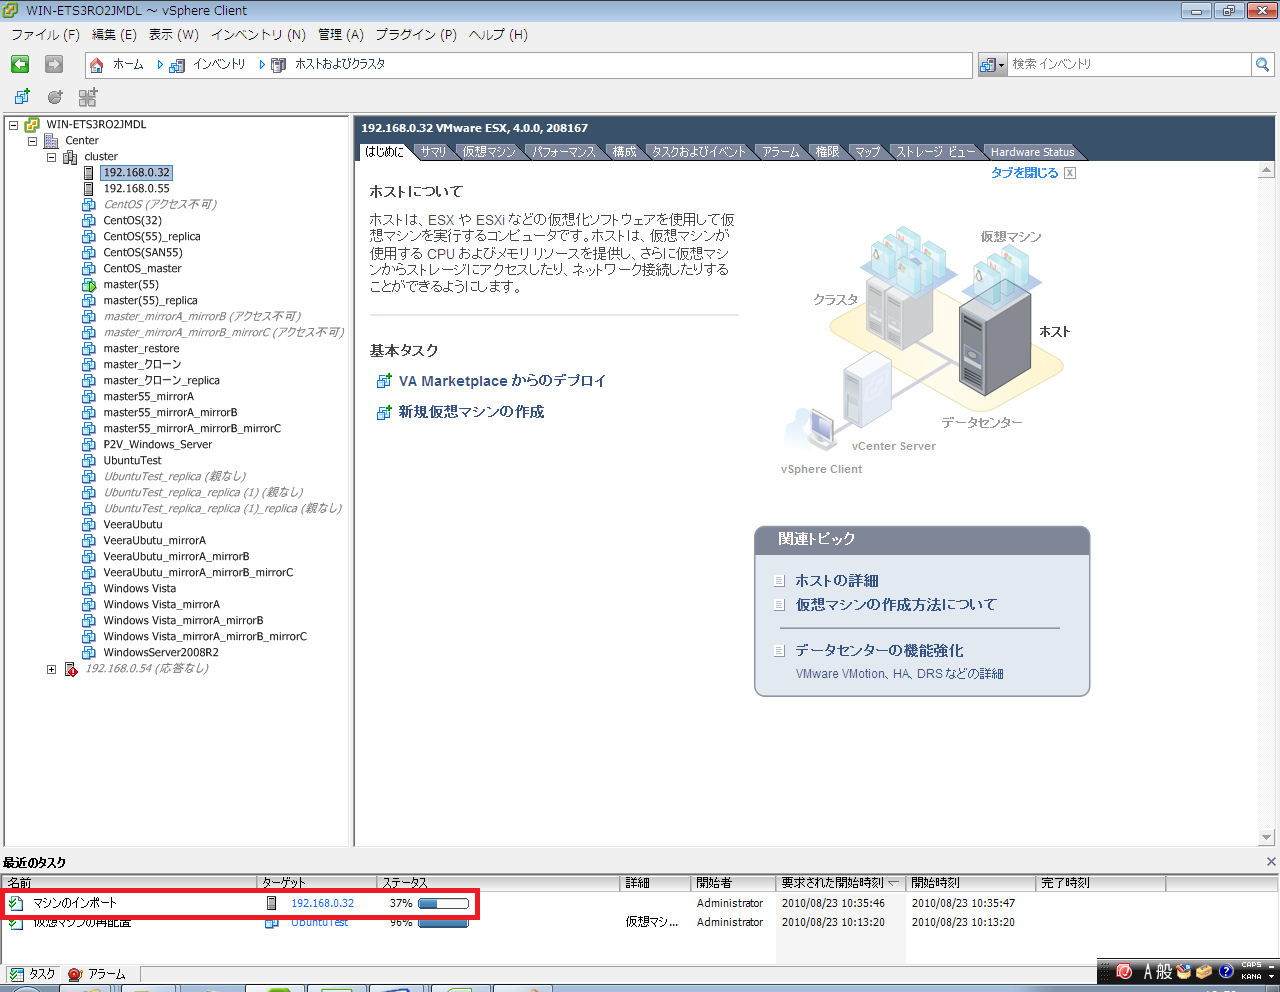The height and width of the screenshot is (992, 1280).
Task: Open ホストの詳細 related topic
Action: click(837, 581)
